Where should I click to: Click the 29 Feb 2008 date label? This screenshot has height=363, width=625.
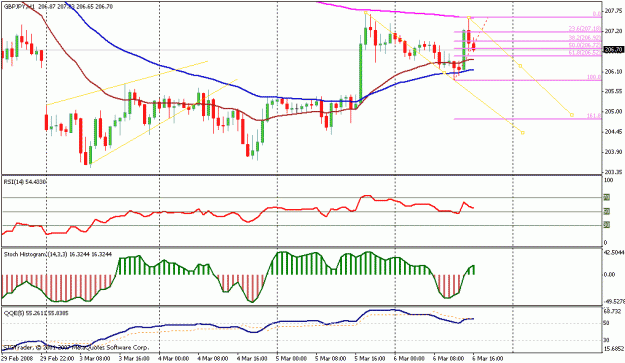18,359
